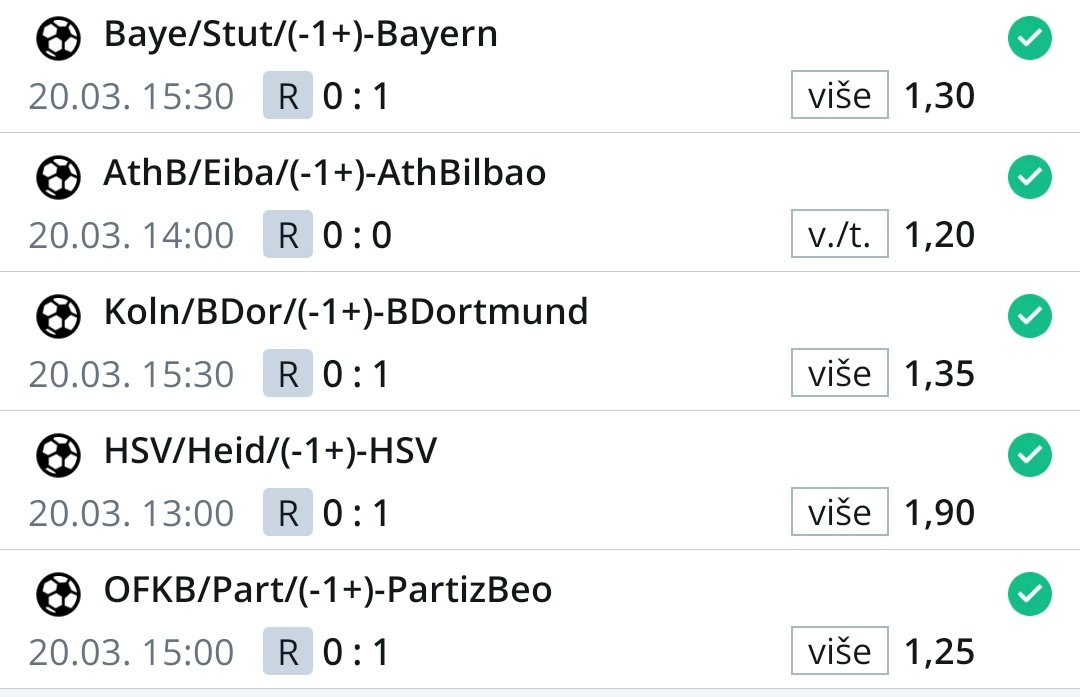The width and height of the screenshot is (1080, 697).
Task: Select the R badge on AthBilbao row
Action: (x=288, y=234)
